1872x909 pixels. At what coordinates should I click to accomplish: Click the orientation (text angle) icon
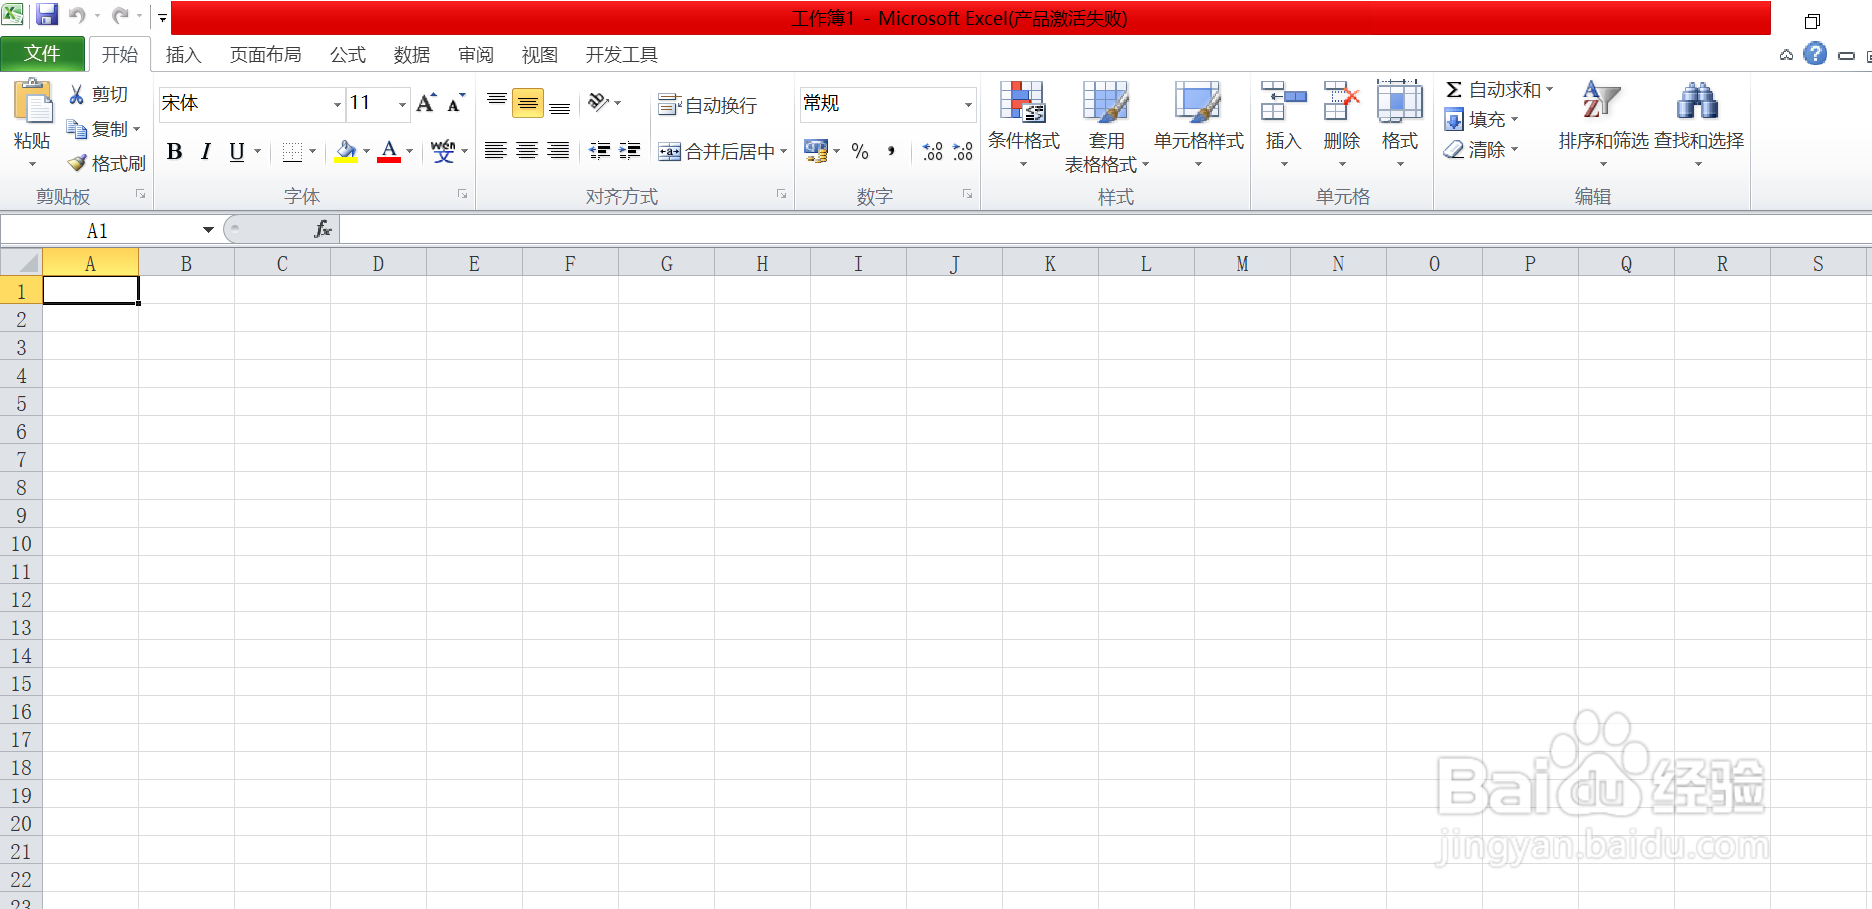tap(599, 102)
